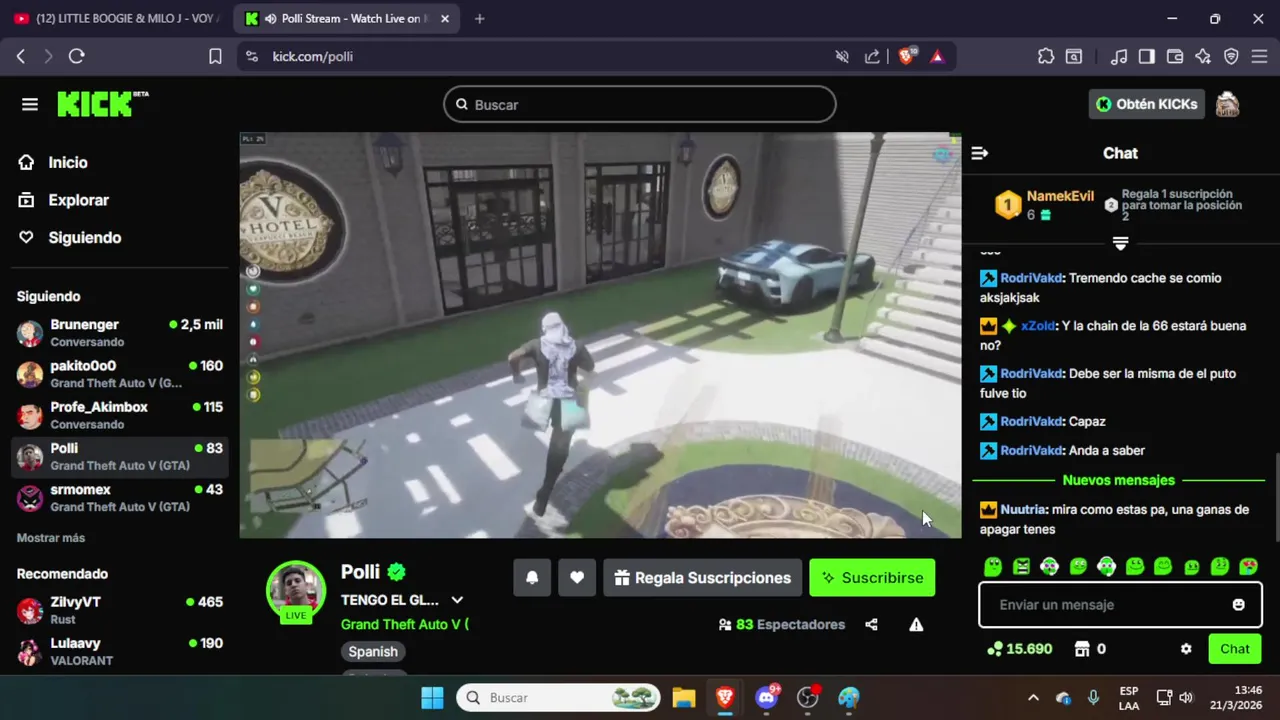
Task: Click NamekEvil in the chat leaderboard
Action: [x=1060, y=196]
